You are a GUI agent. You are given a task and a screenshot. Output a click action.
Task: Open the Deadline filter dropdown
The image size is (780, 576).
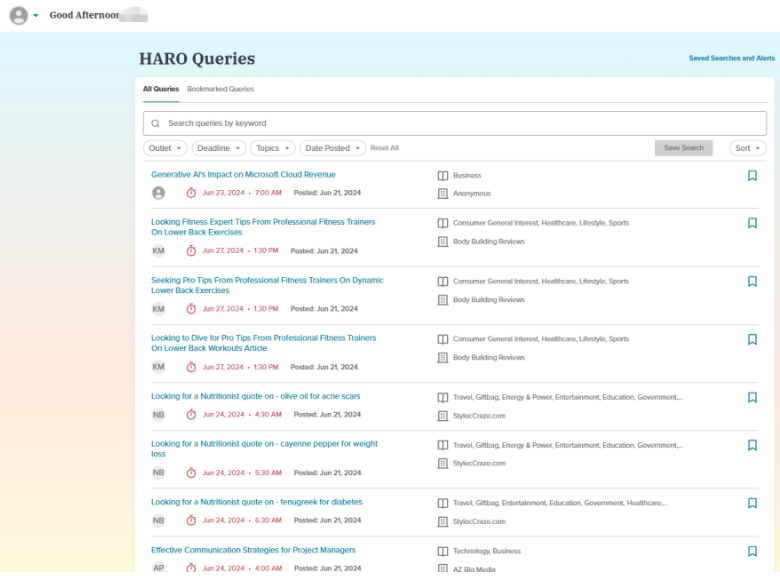[x=219, y=148]
